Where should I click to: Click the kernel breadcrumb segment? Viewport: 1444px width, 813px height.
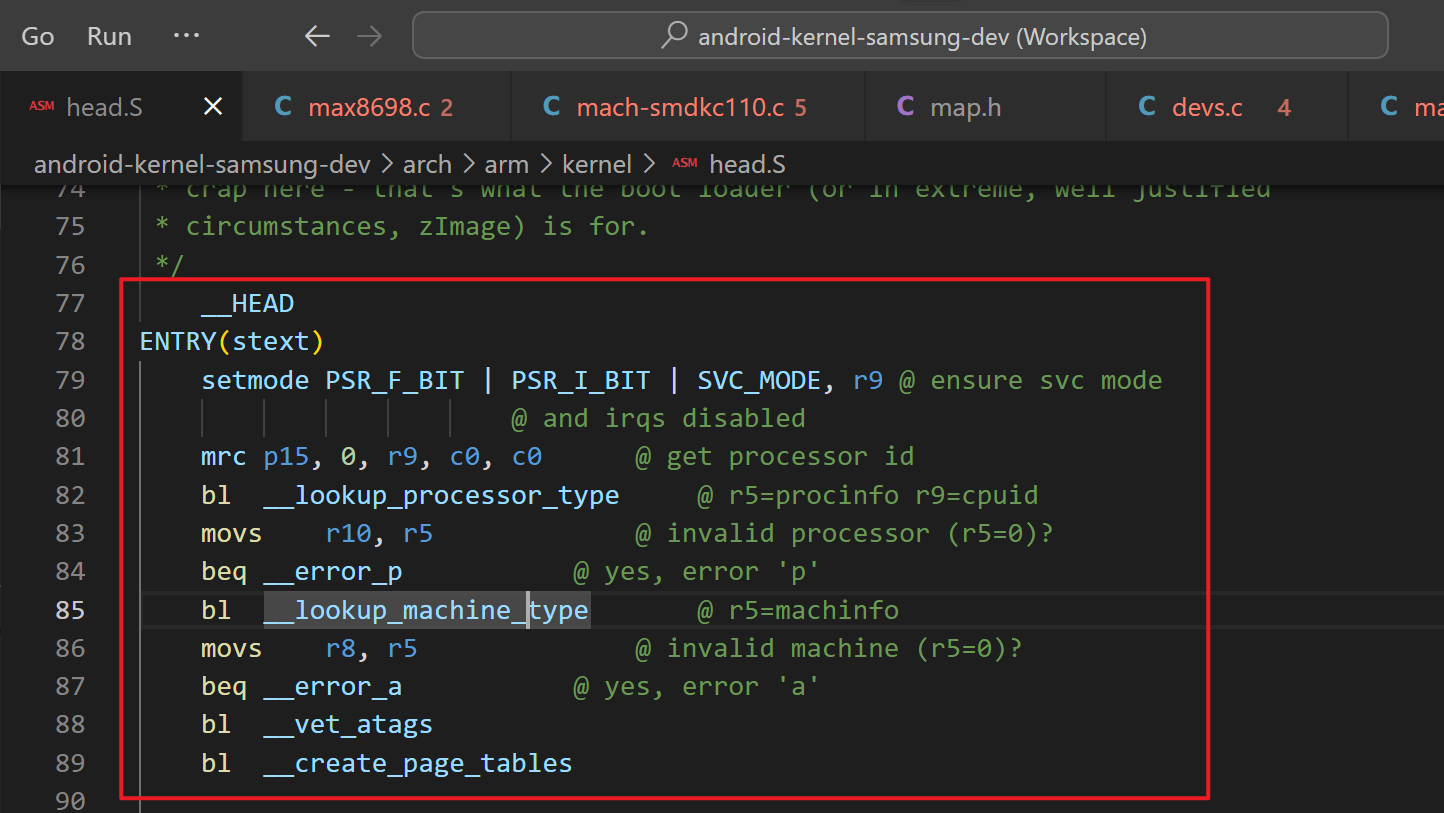pyautogui.click(x=597, y=164)
